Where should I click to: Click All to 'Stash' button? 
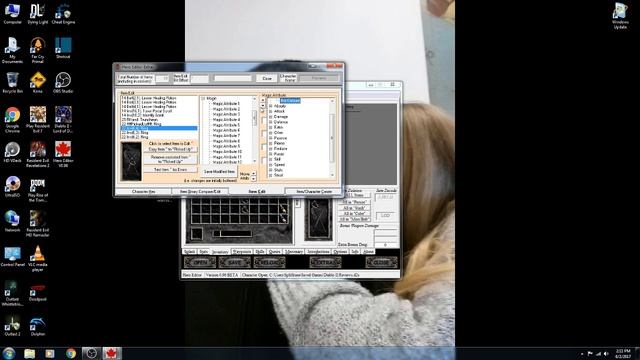click(x=354, y=208)
